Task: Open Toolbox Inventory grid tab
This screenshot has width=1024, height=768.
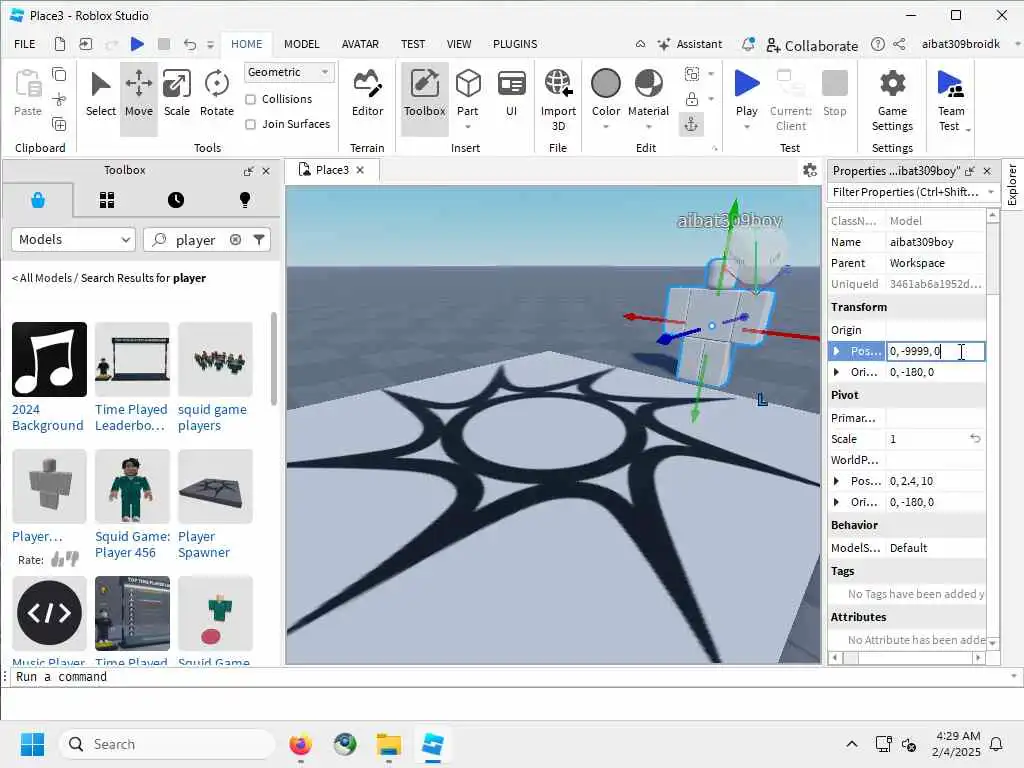Action: point(107,200)
